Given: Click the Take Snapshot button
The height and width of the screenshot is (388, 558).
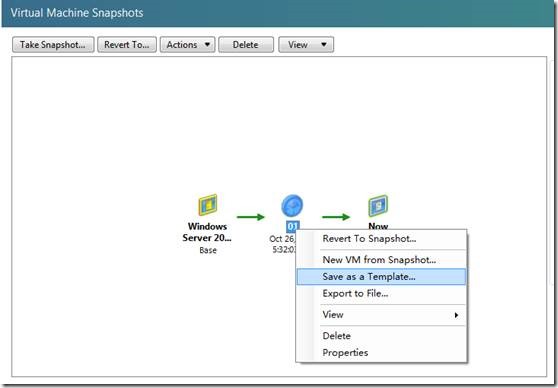Looking at the screenshot, I should (x=53, y=44).
